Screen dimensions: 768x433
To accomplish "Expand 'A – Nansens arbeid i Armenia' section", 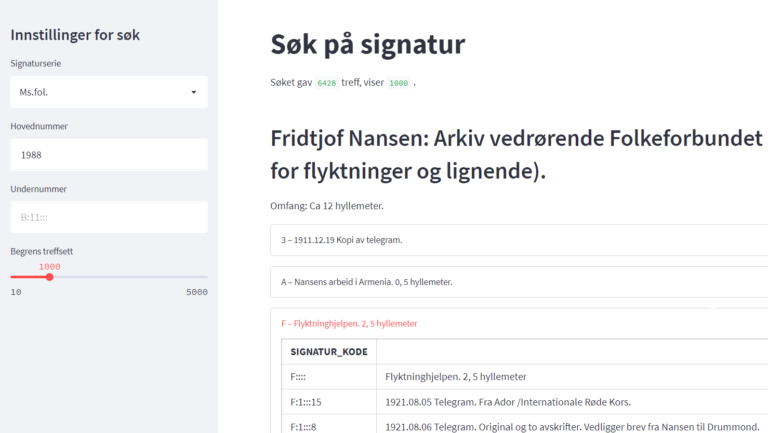I will point(519,282).
